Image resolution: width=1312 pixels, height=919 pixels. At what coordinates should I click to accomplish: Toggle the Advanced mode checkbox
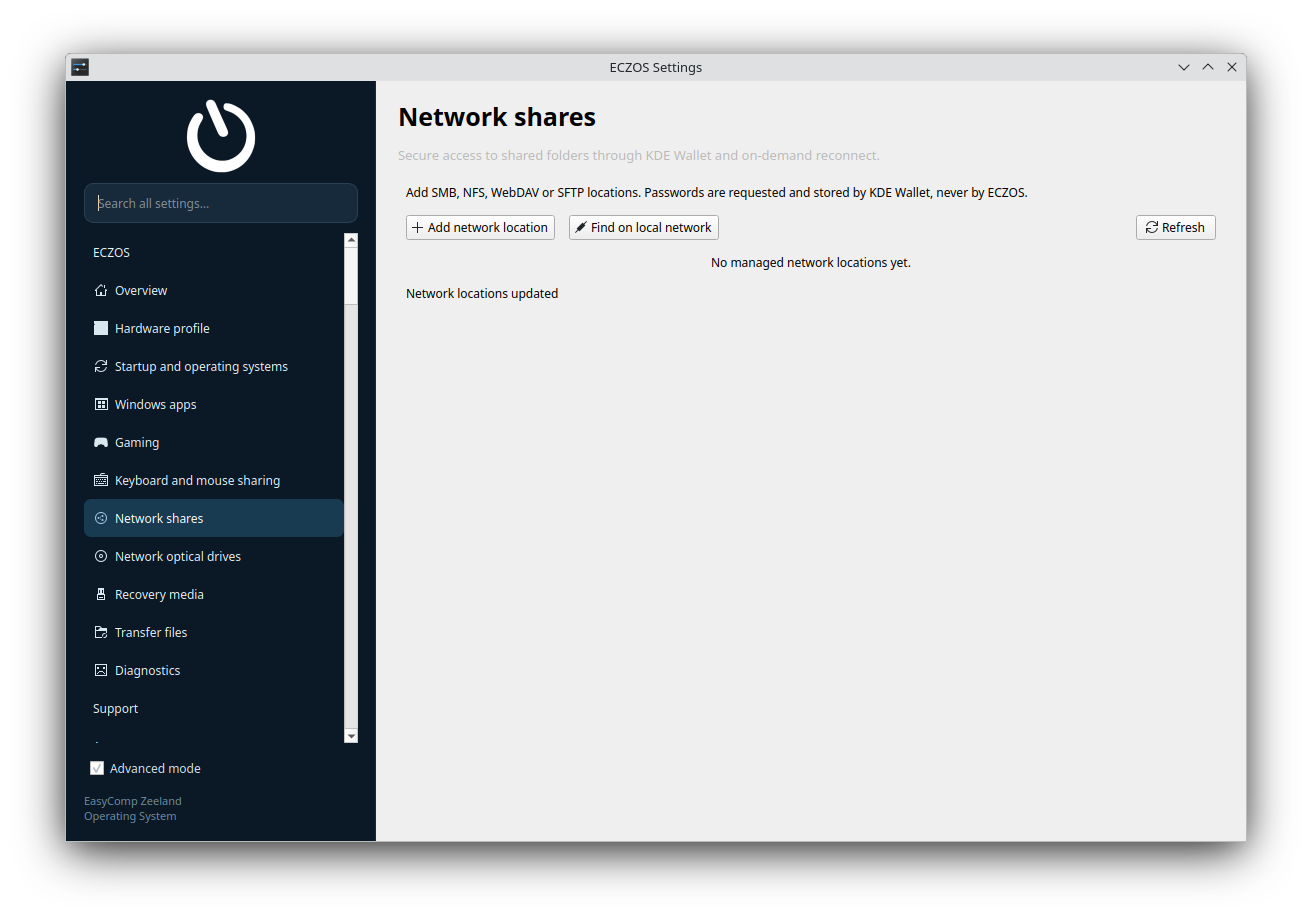(97, 768)
